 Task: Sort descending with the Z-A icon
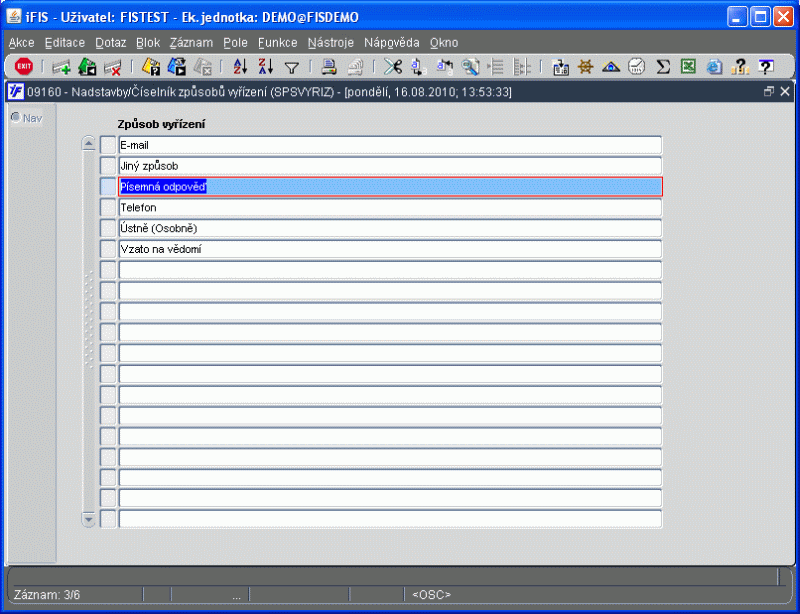click(266, 67)
